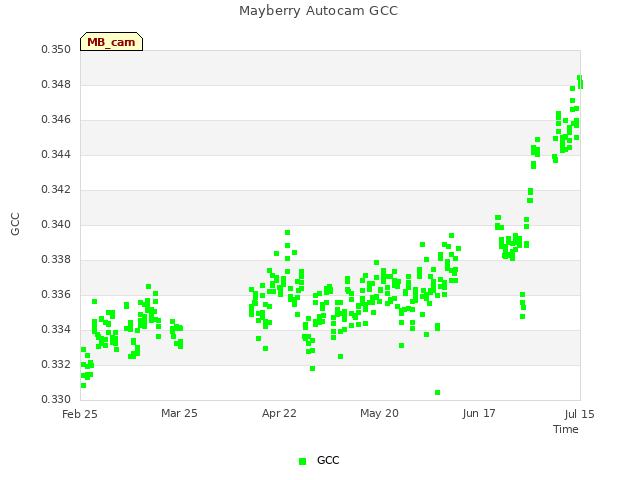Click the Jun 17 date label
640x480 pixels.
point(479,413)
